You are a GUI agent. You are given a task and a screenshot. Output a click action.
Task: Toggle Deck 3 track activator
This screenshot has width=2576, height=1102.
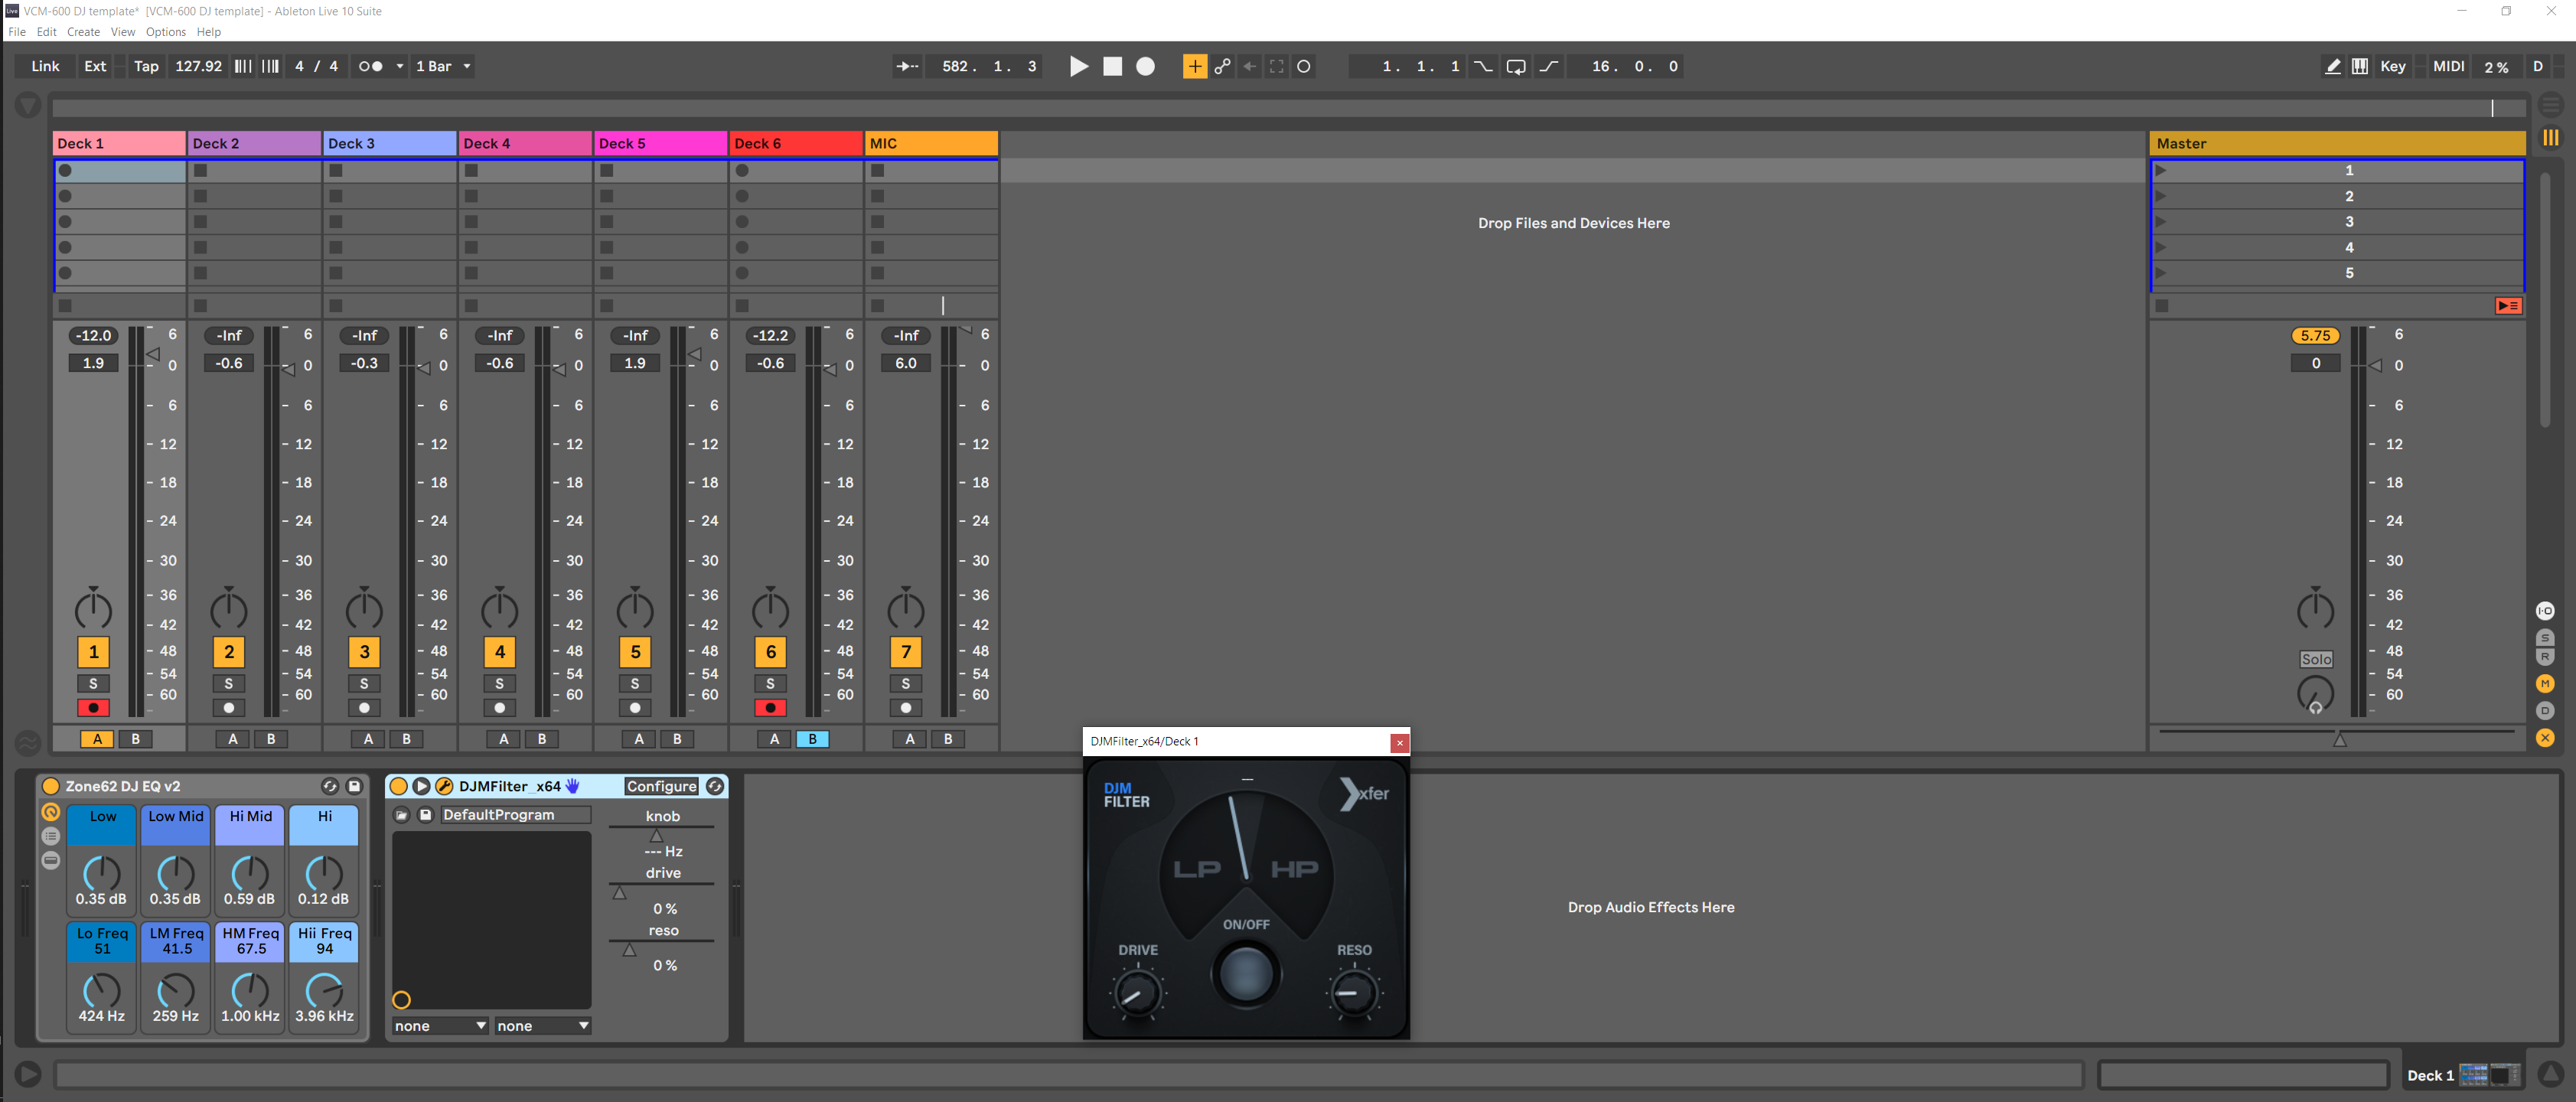364,652
